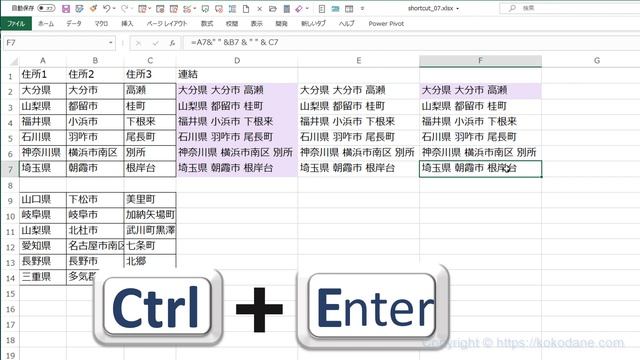Click column F cell 大分県 大分市 高瀬
The image size is (640, 360).
pyautogui.click(x=480, y=91)
